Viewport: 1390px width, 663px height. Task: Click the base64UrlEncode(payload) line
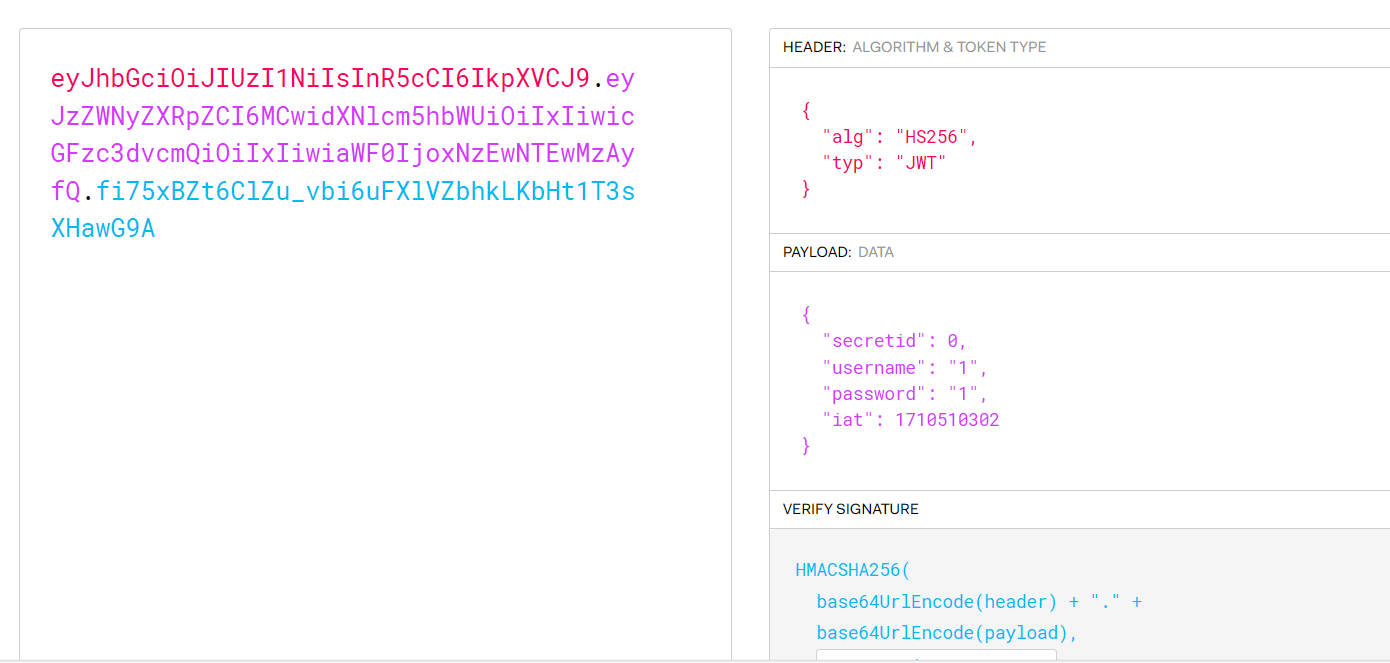947,633
